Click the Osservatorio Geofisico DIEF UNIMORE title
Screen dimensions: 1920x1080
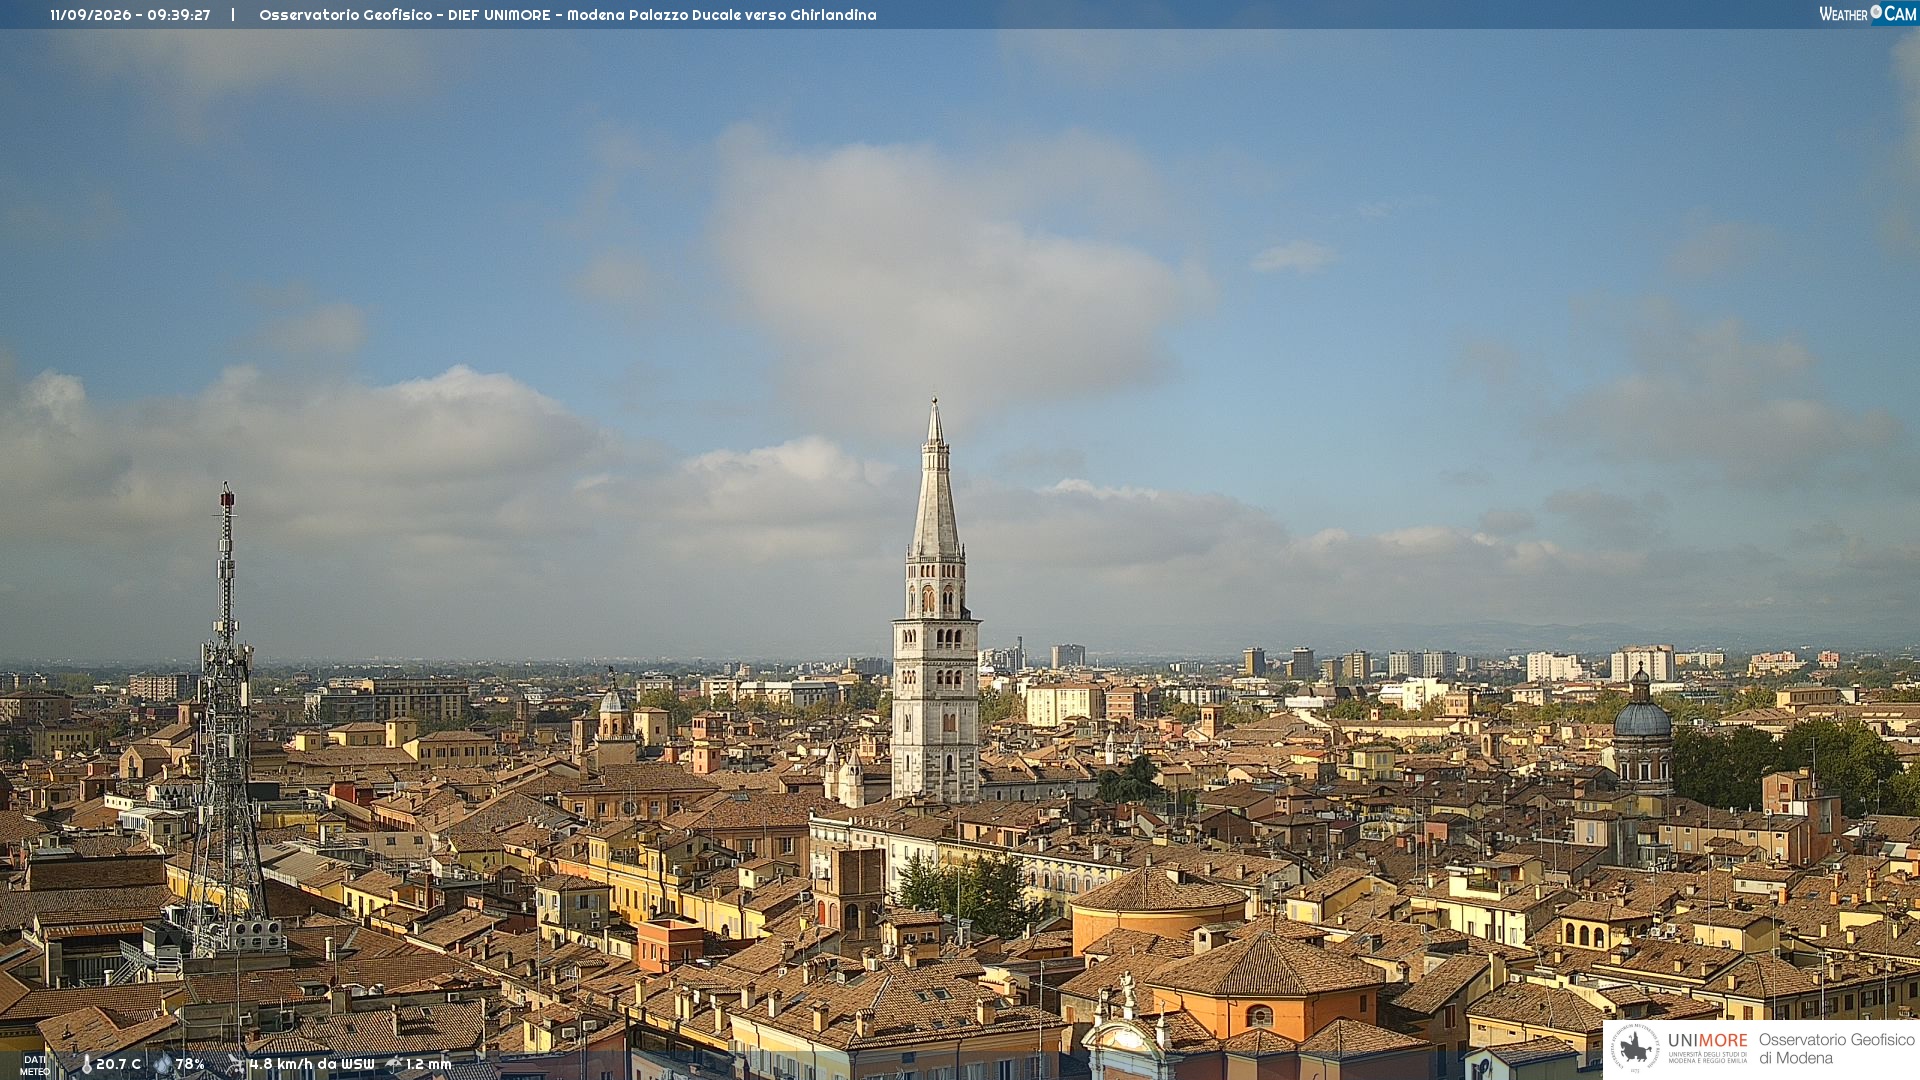[567, 15]
